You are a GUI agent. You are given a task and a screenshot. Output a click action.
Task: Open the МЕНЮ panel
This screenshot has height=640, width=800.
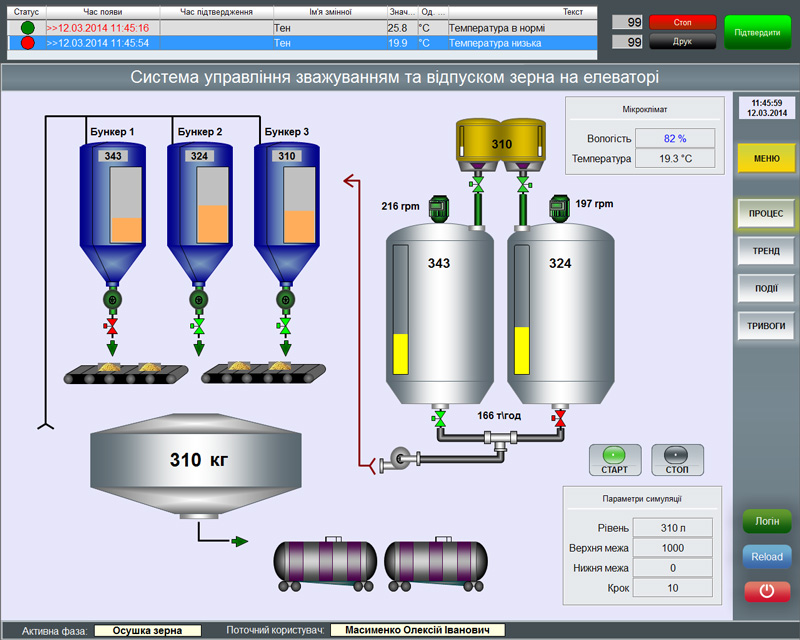[x=766, y=158]
